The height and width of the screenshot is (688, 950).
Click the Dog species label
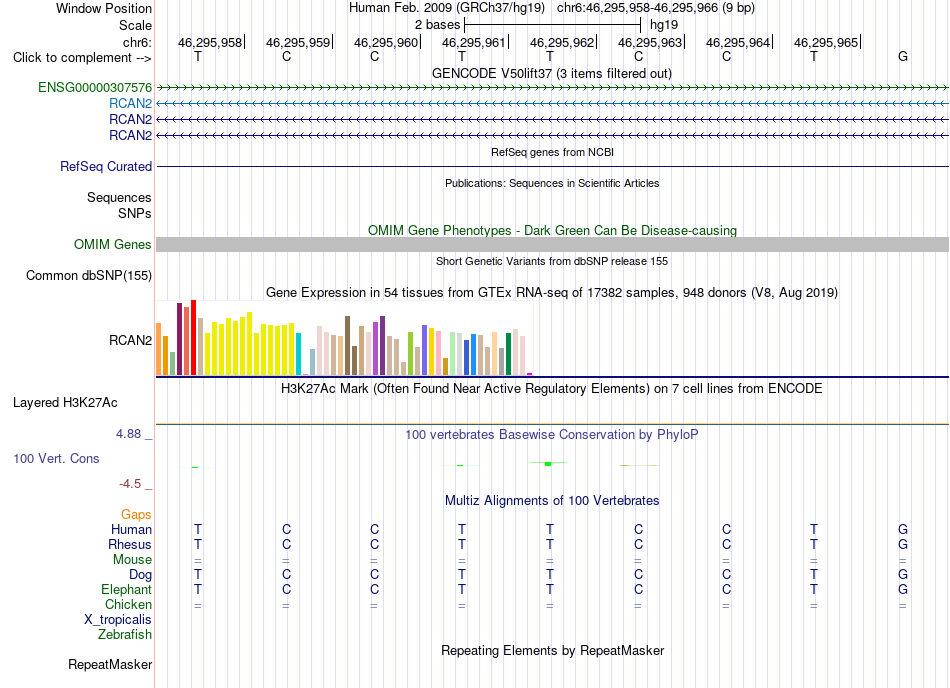(x=140, y=574)
